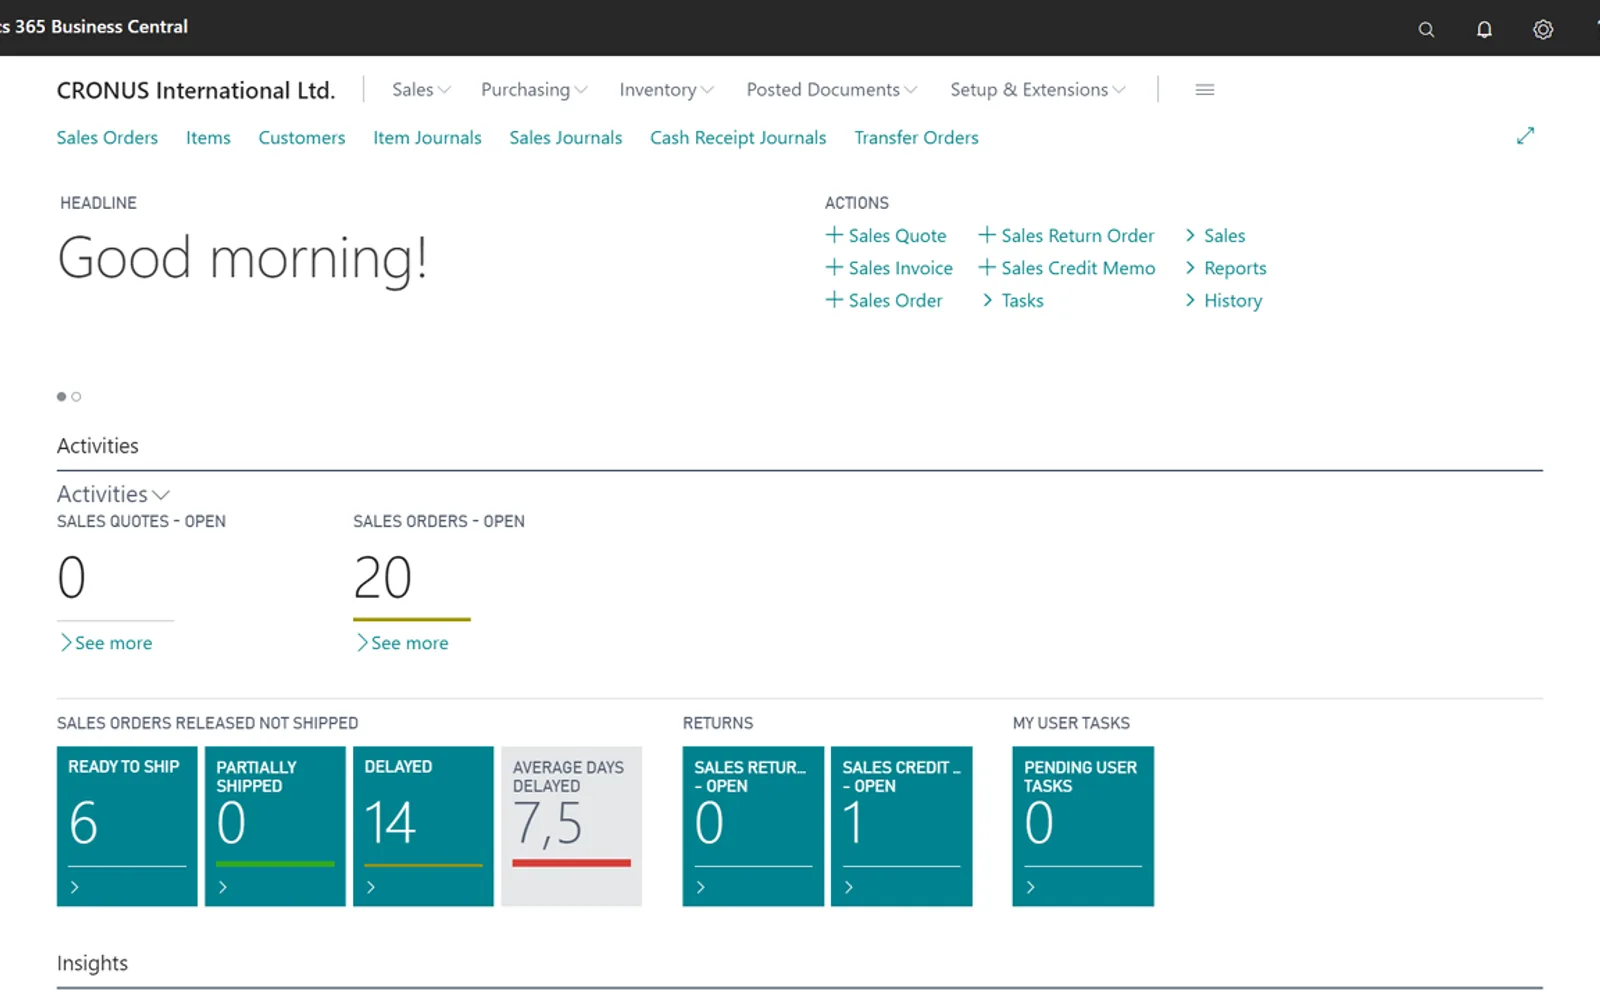1600x1000 pixels.
Task: Expand the Setup & Extensions dropdown
Action: [1038, 90]
